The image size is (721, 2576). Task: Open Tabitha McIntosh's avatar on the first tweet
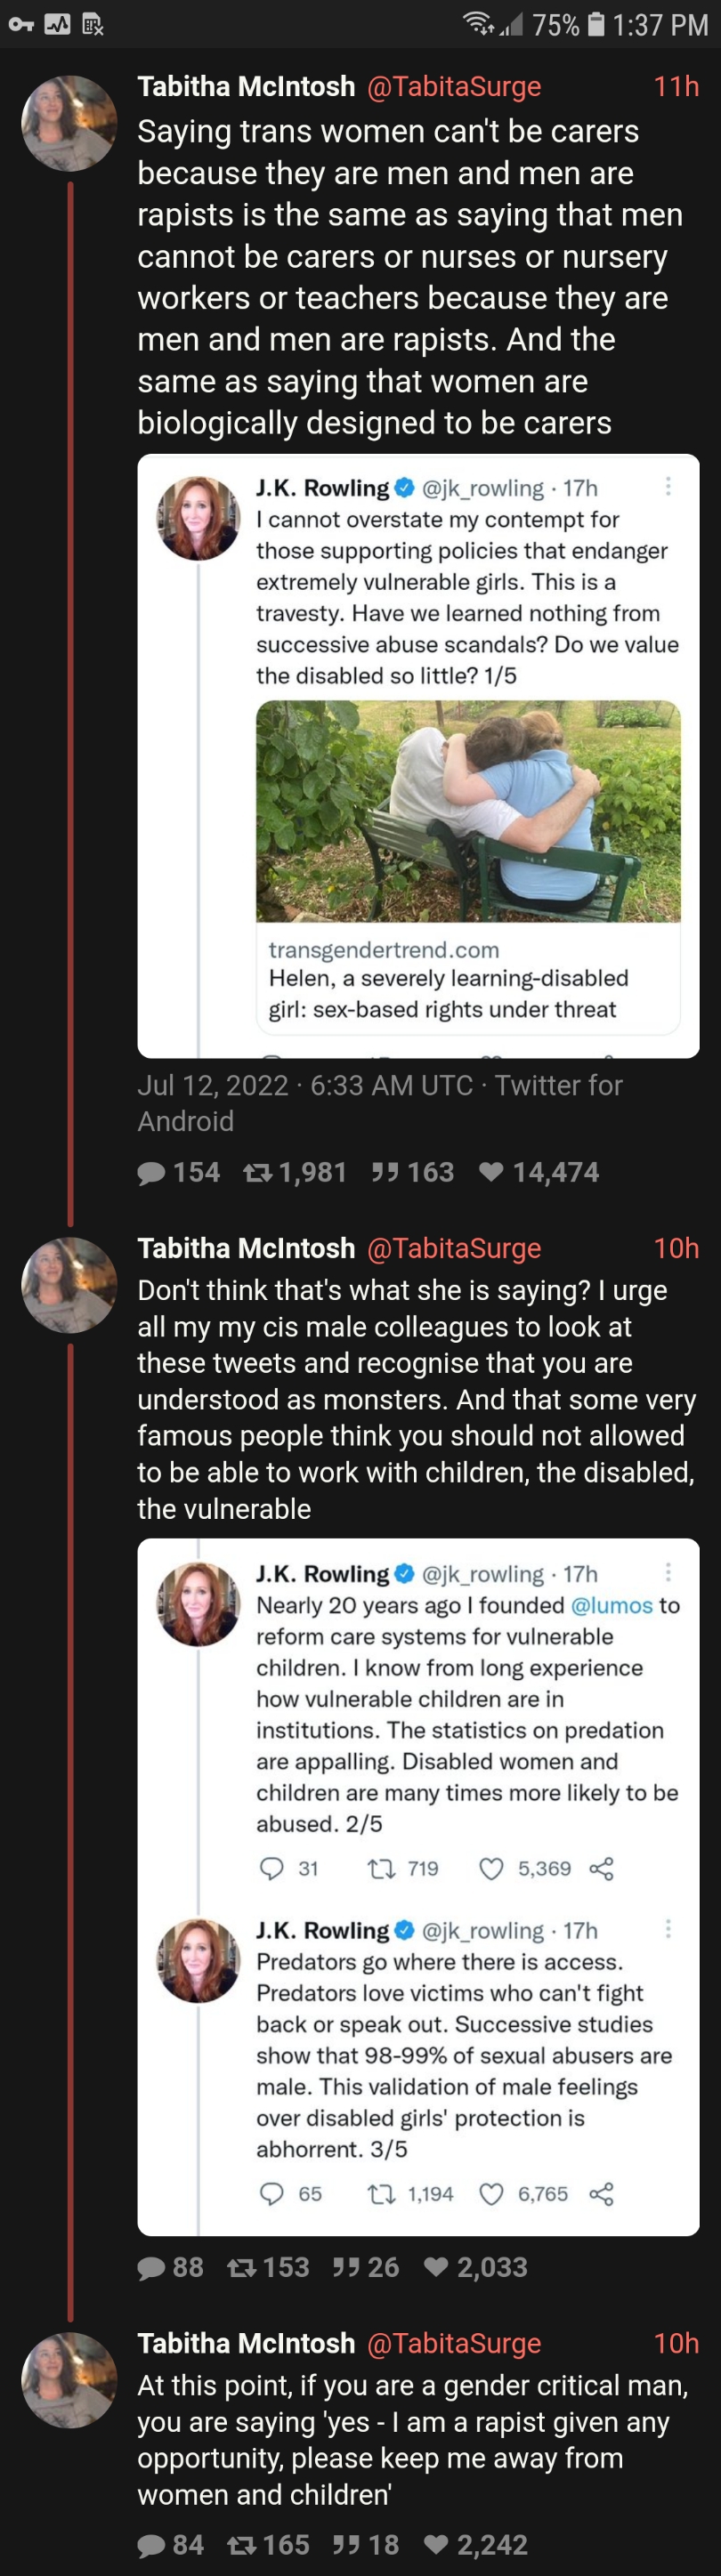70,122
